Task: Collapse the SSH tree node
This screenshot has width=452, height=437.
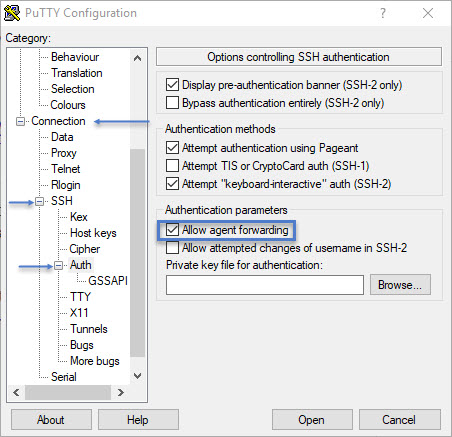Action: click(39, 201)
